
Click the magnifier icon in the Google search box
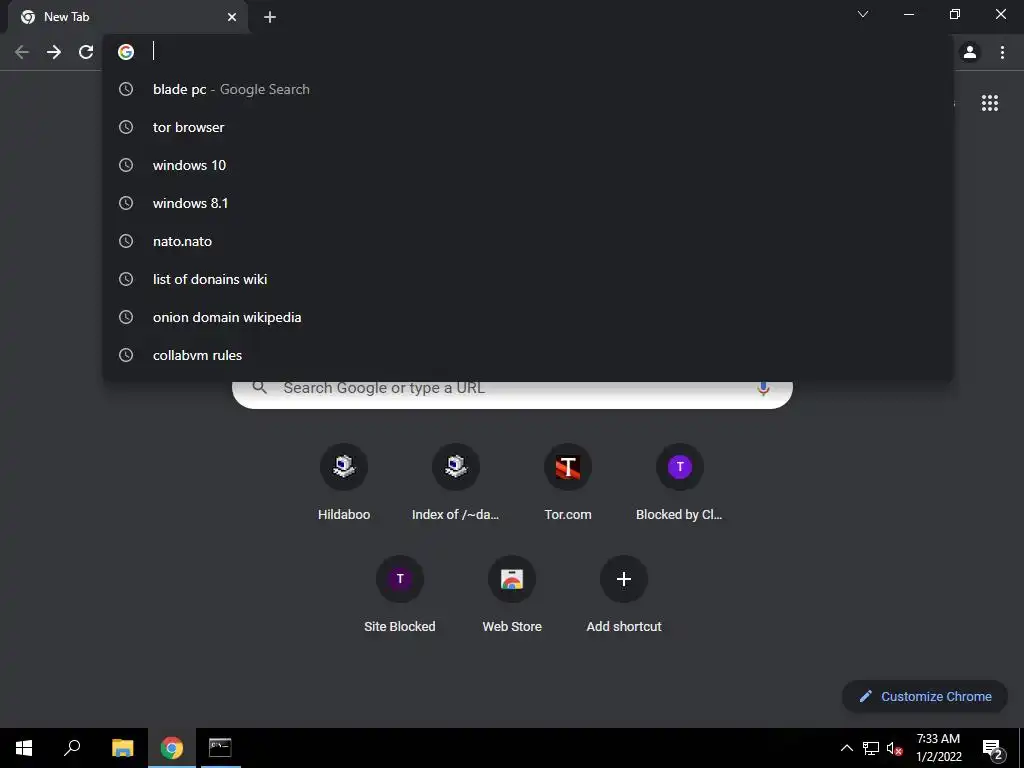260,387
